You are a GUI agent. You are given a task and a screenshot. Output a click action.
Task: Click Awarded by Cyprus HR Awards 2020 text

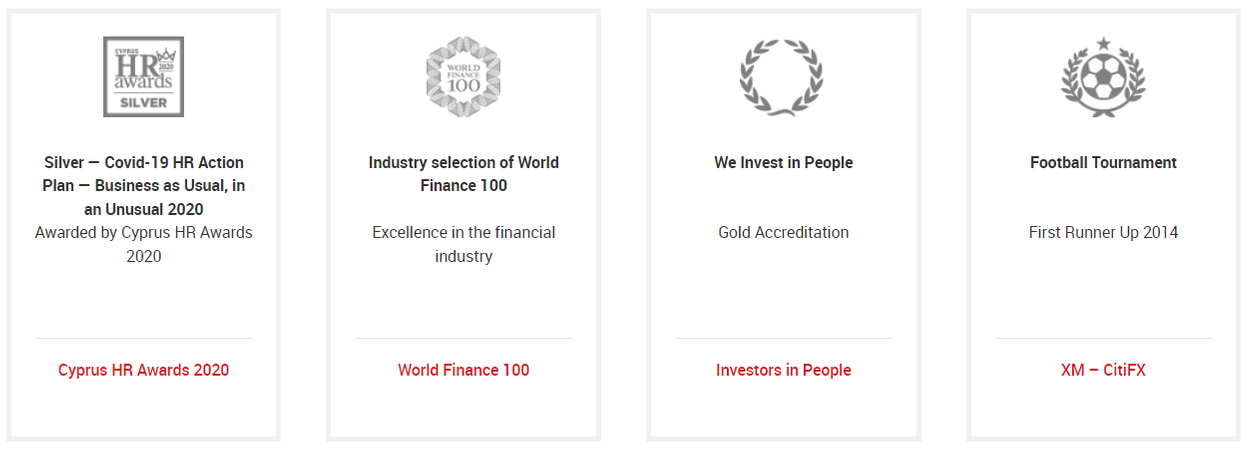(x=143, y=244)
